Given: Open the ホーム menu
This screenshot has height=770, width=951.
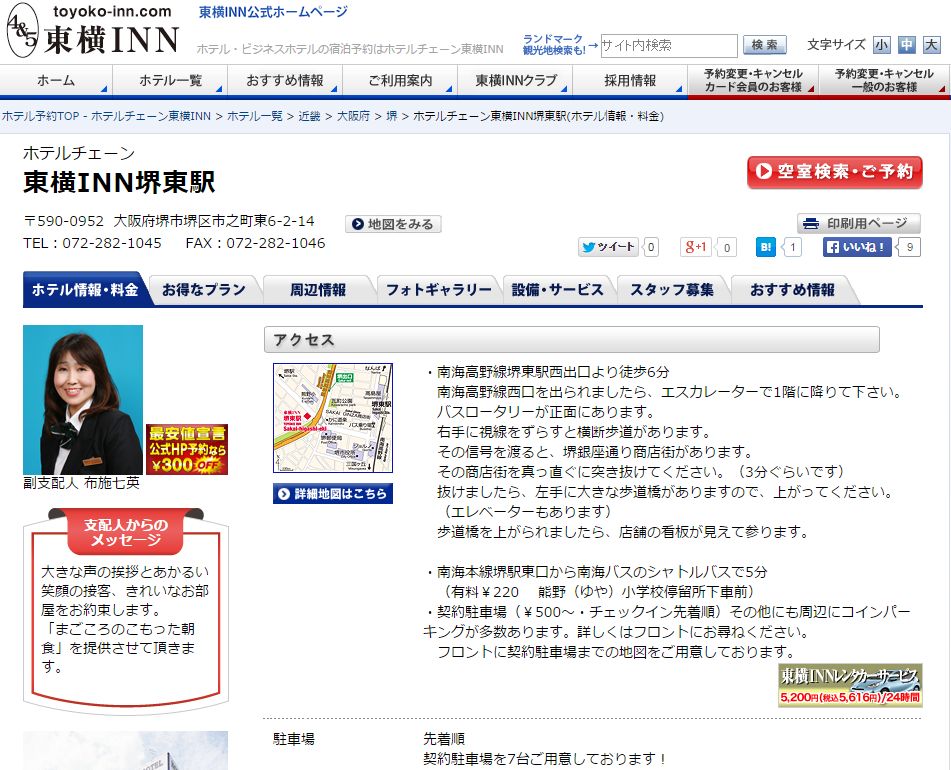Looking at the screenshot, I should pos(56,81).
